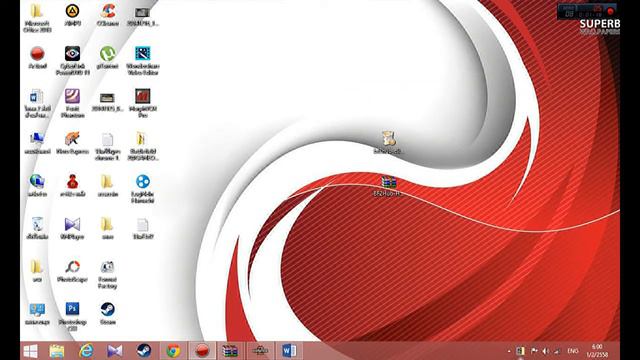The width and height of the screenshot is (640, 360).
Task: Select the Wondershare Video Editor shortcut
Action: [142, 60]
